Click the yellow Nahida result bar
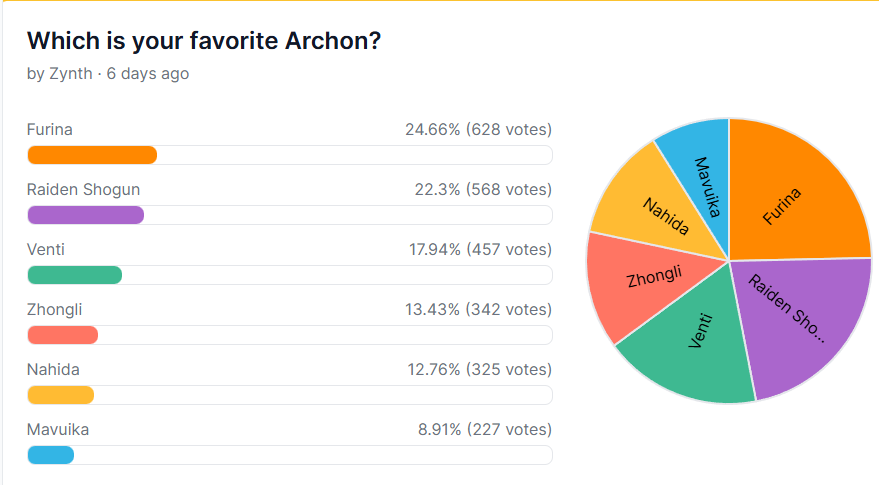The width and height of the screenshot is (879, 485). coord(290,395)
